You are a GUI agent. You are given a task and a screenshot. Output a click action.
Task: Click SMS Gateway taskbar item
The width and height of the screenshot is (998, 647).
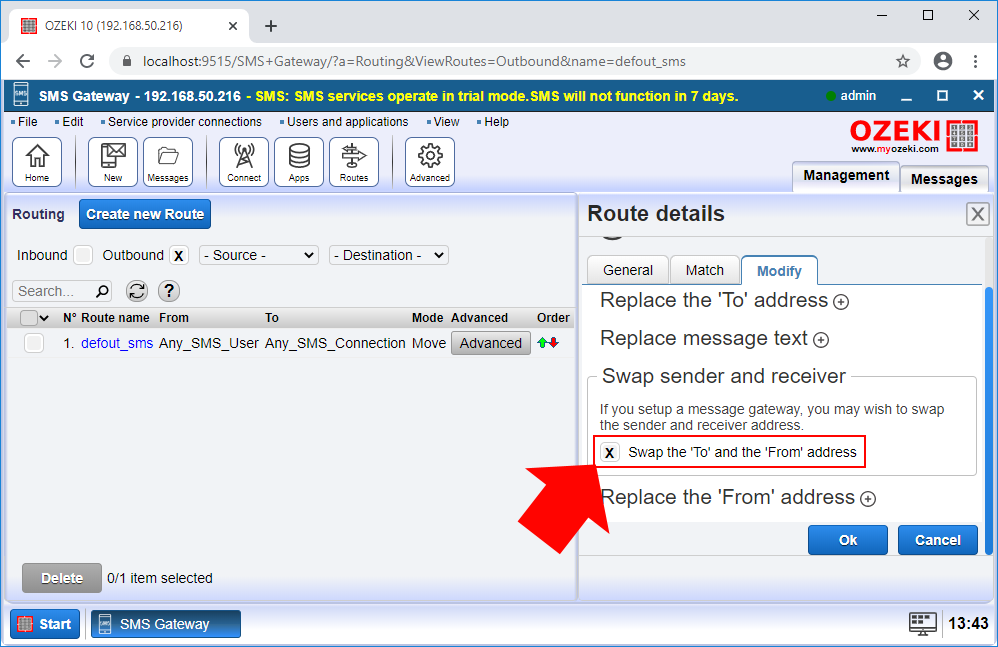(165, 624)
